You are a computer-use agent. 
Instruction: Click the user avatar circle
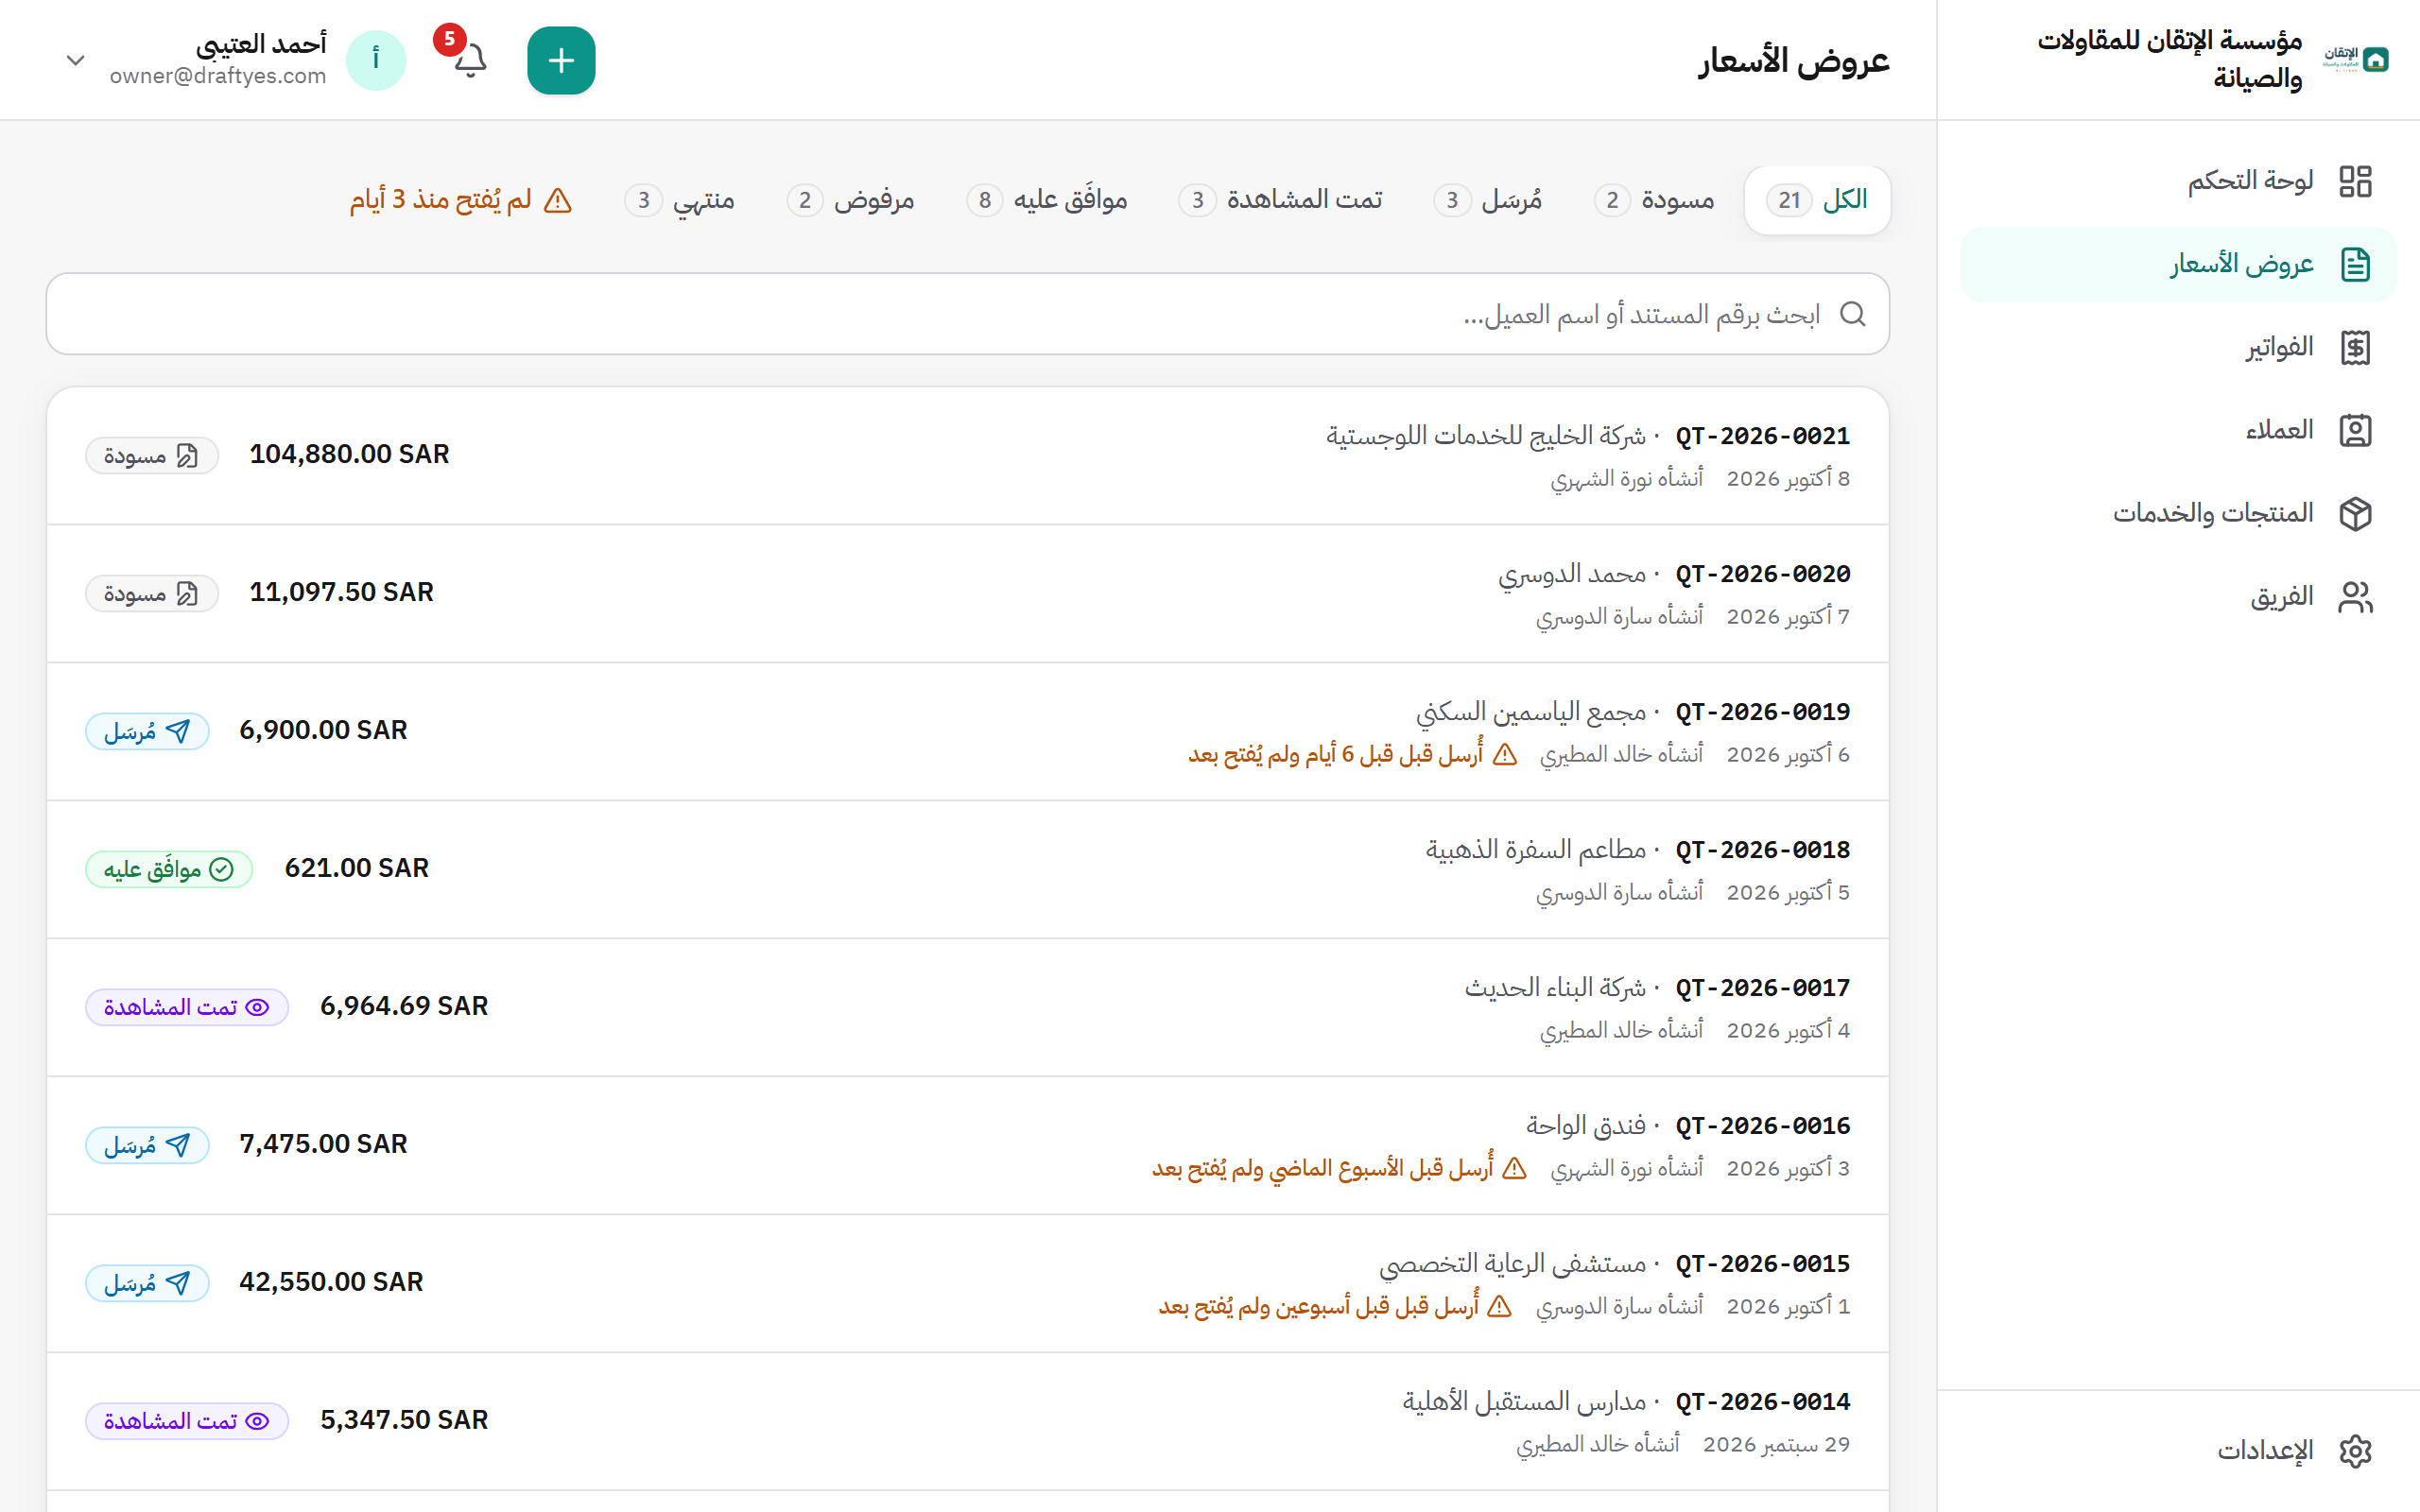tap(376, 60)
